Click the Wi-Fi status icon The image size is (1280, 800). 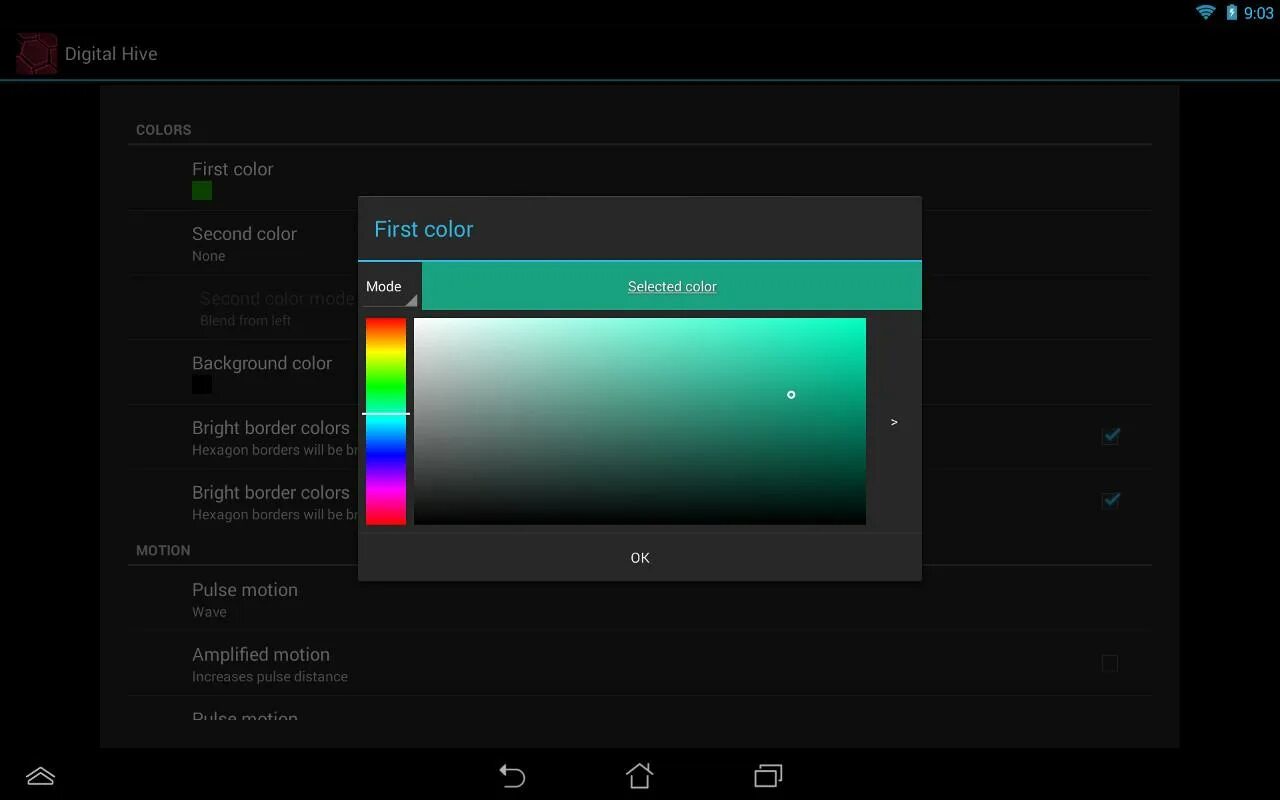(x=1206, y=12)
